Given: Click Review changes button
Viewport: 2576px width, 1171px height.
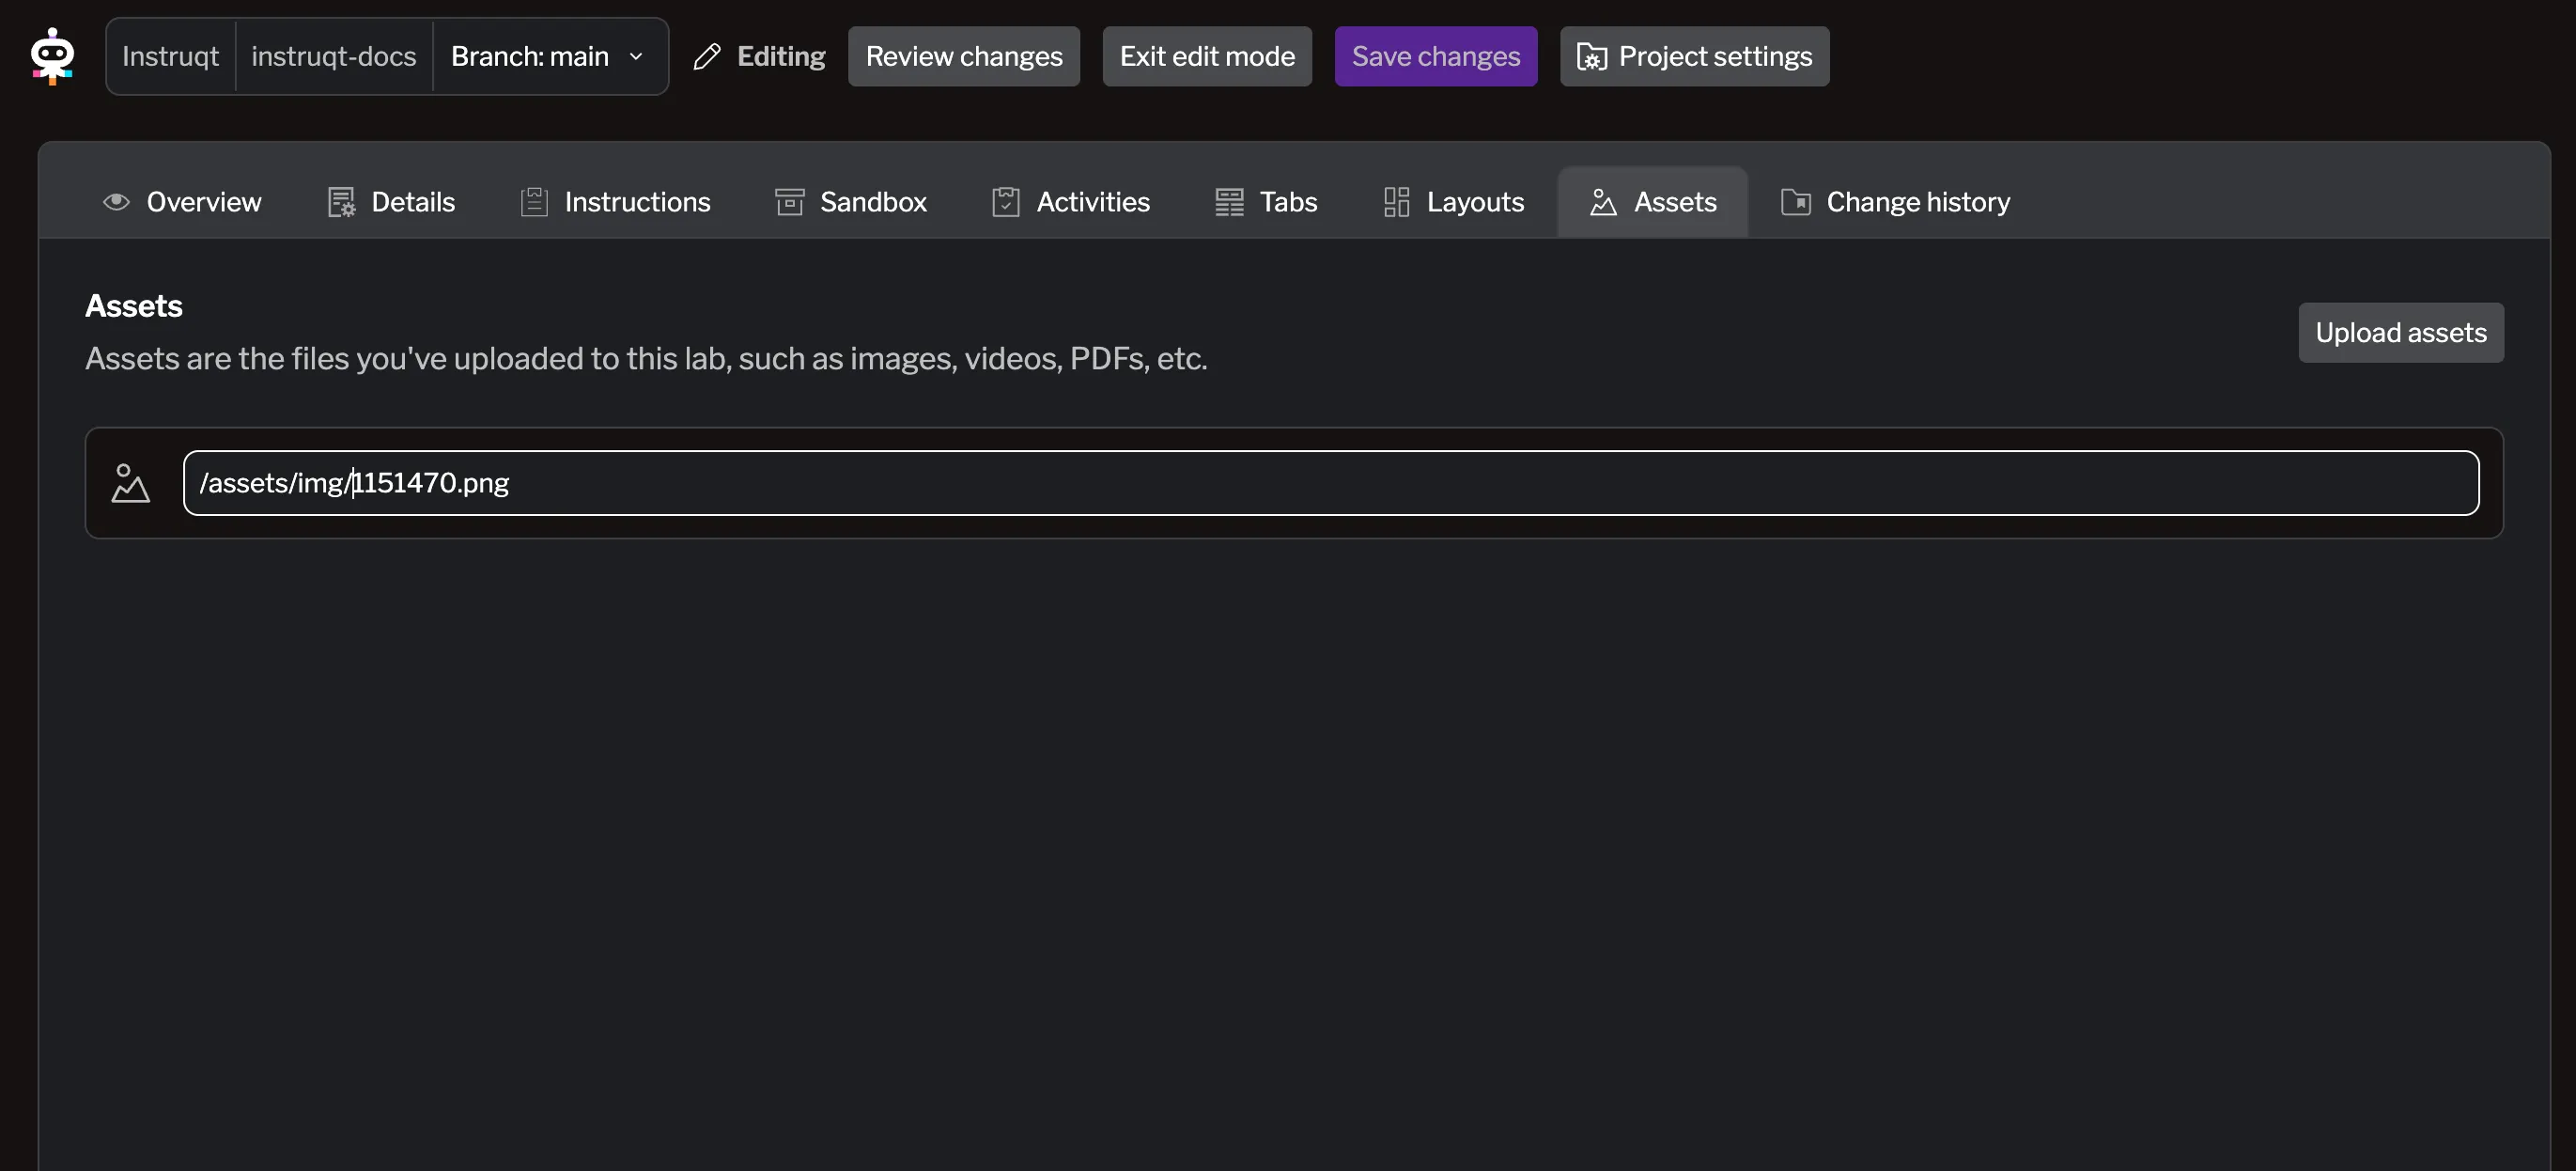Looking at the screenshot, I should 963,57.
